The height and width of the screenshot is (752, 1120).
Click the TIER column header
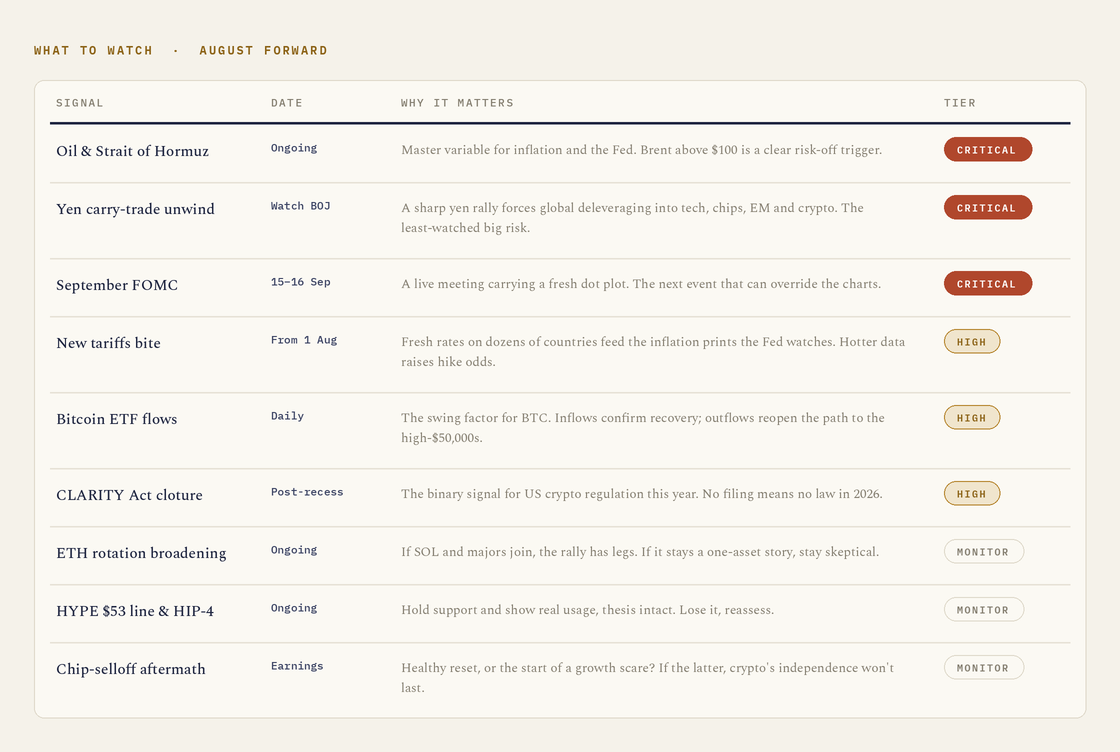tap(959, 103)
